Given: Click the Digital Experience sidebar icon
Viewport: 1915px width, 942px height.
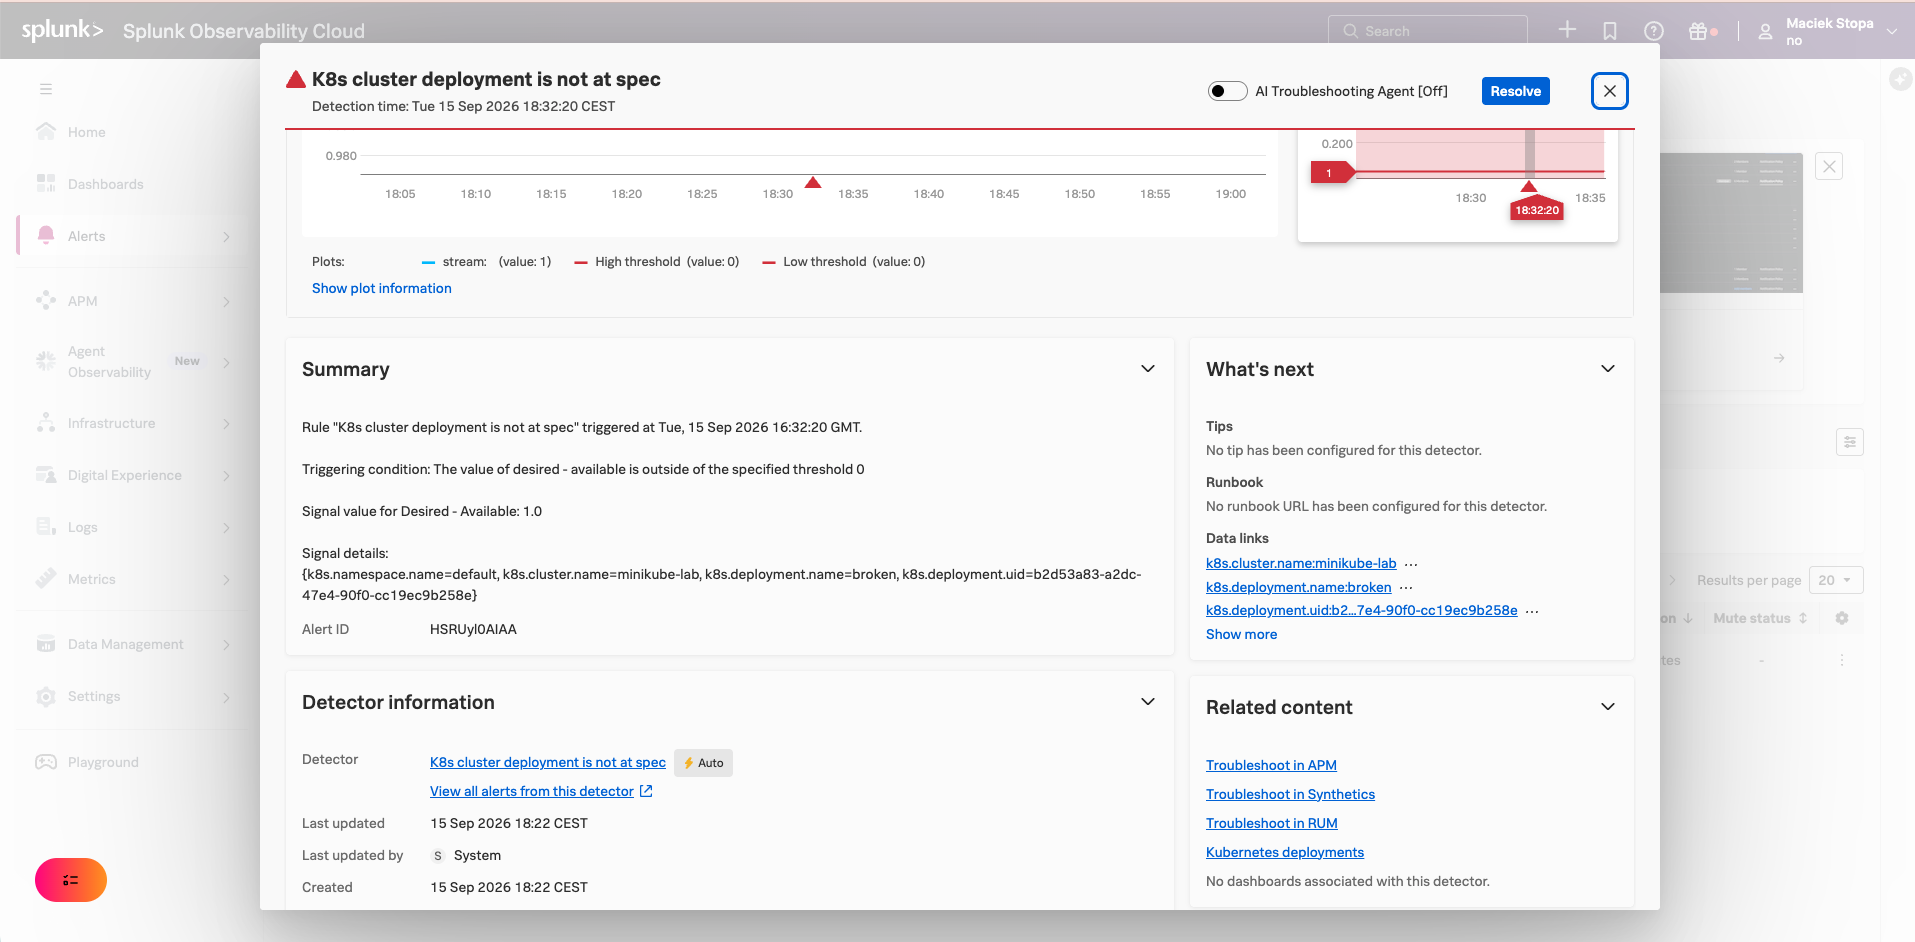Looking at the screenshot, I should (x=46, y=475).
